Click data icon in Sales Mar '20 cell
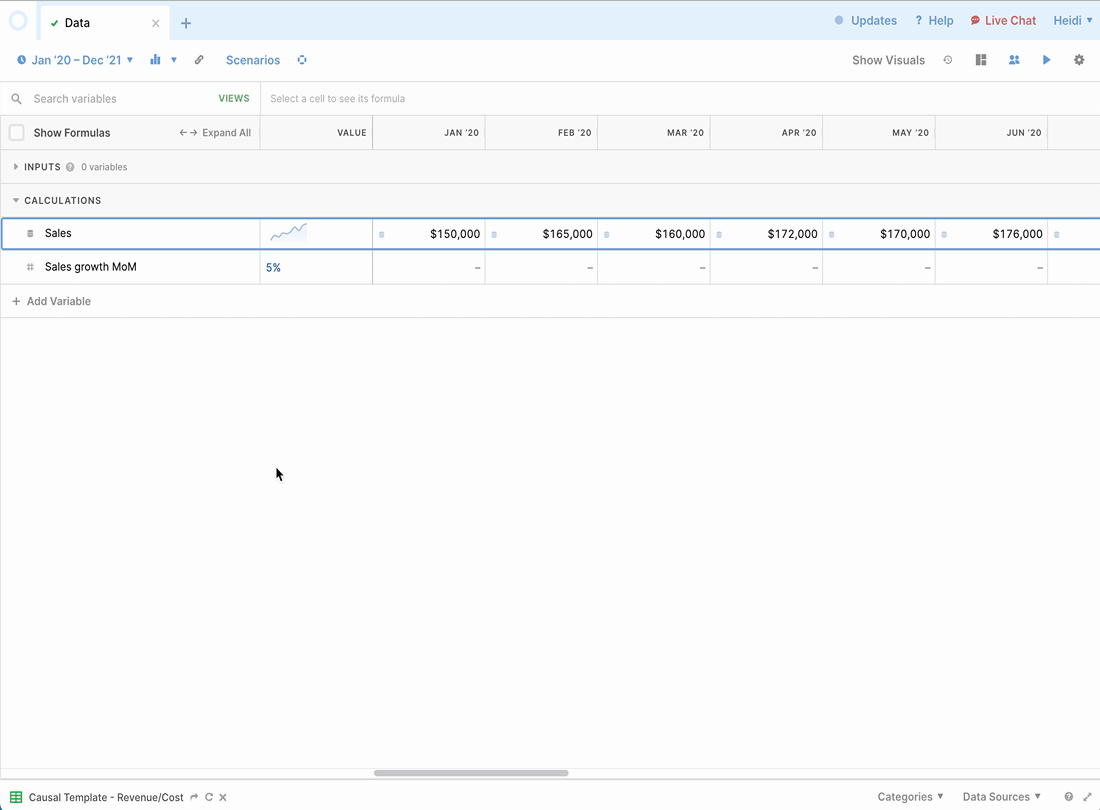 pos(606,234)
